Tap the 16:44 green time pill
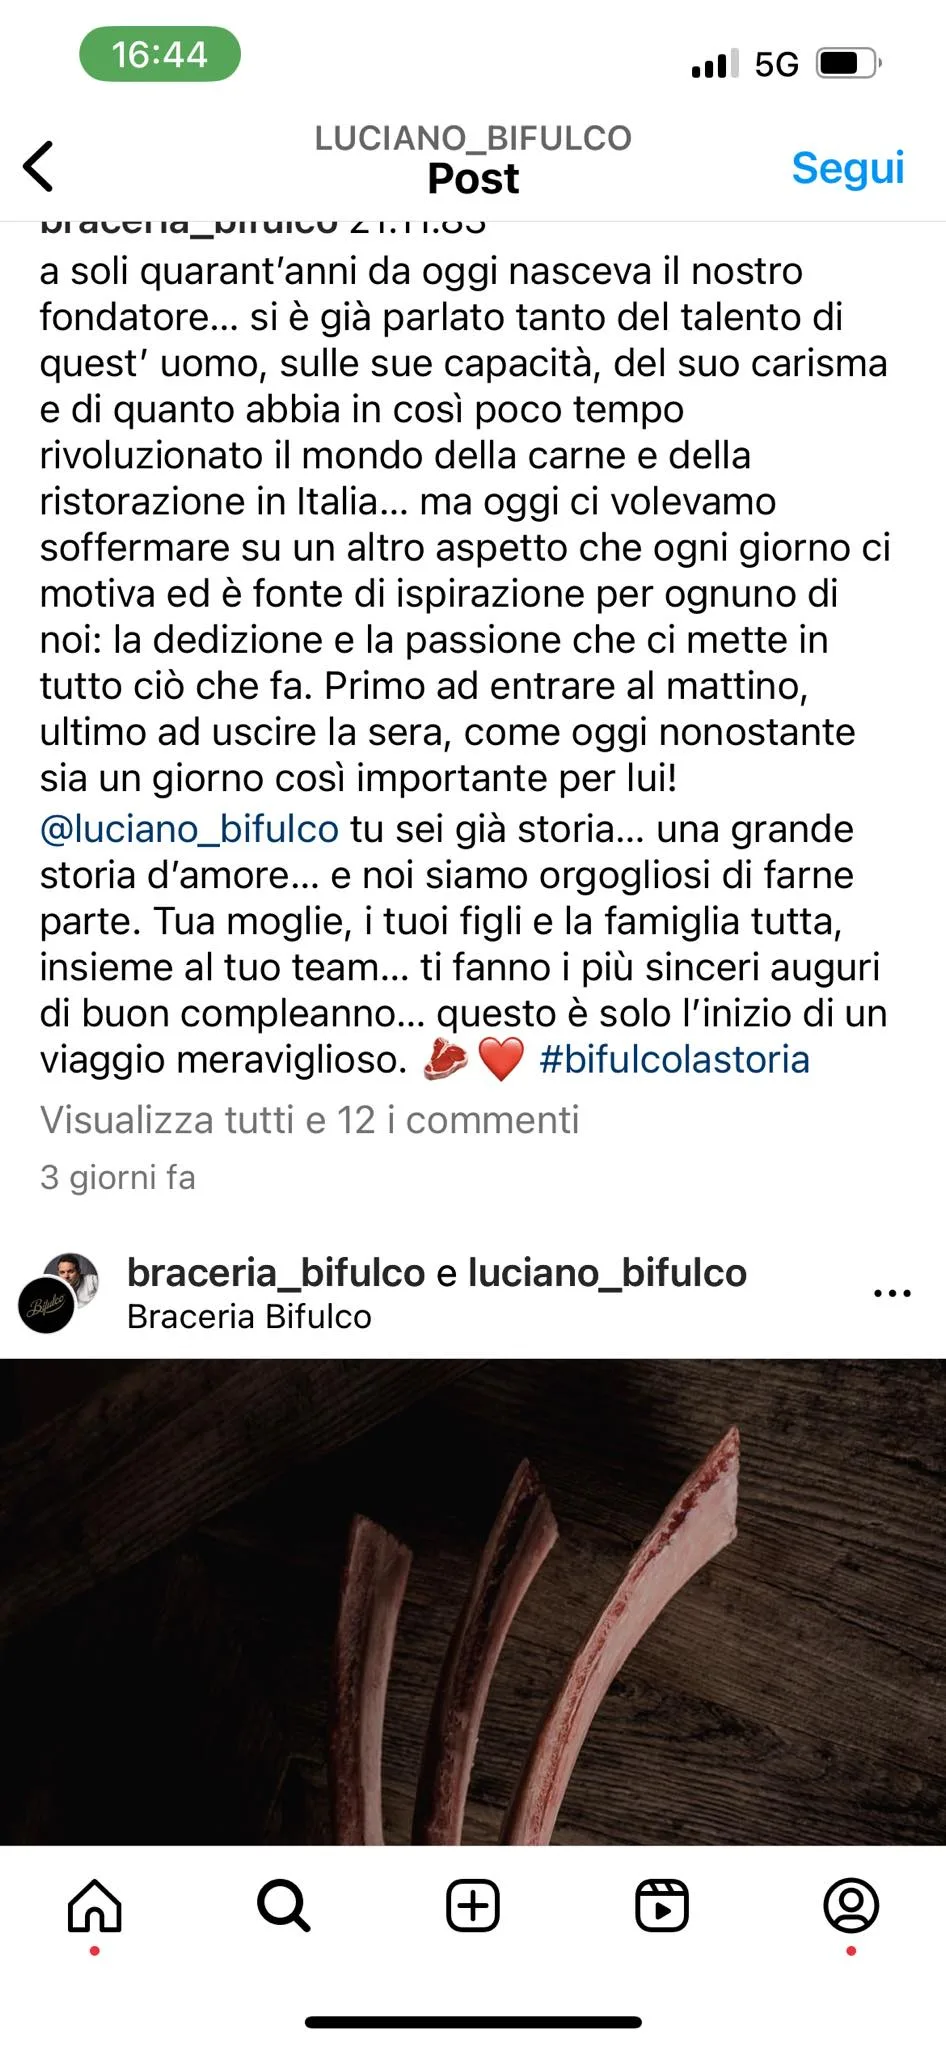Image resolution: width=946 pixels, height=2048 pixels. (160, 54)
